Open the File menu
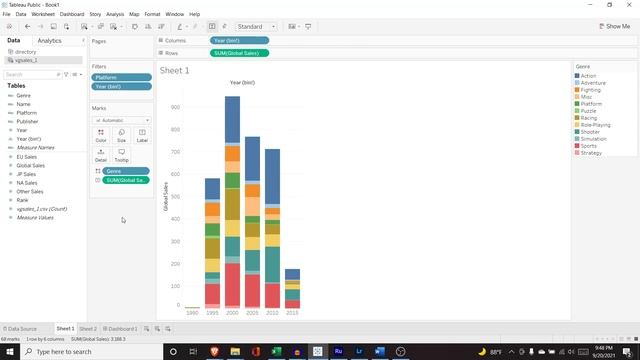The height and width of the screenshot is (360, 640). coord(7,14)
